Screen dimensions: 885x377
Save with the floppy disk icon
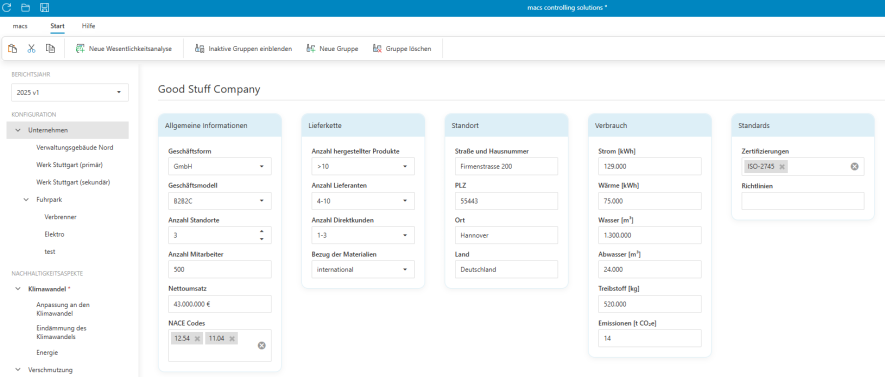[x=45, y=7]
